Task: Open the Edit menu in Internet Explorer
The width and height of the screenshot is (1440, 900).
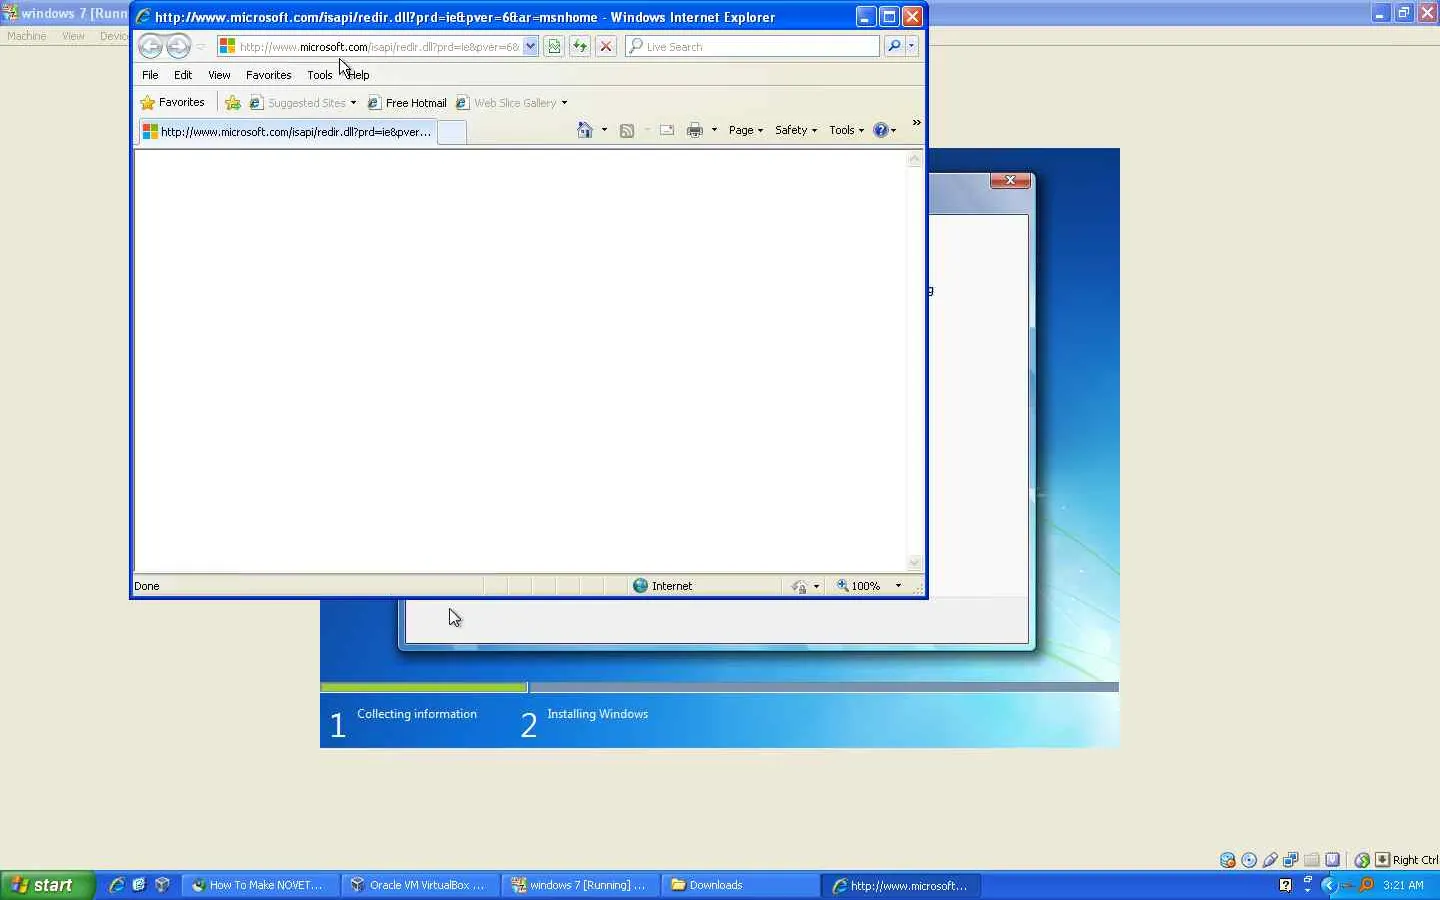Action: (x=183, y=75)
